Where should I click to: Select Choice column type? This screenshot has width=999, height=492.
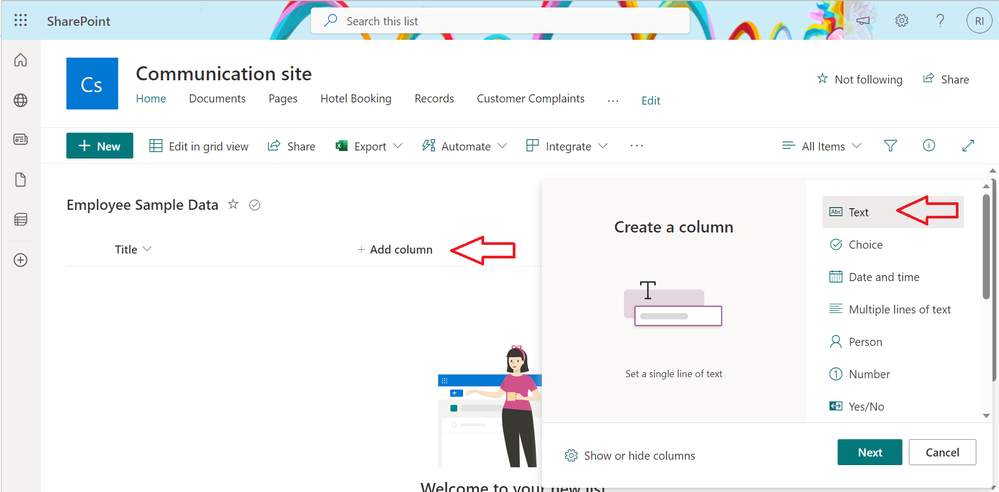tap(893, 245)
